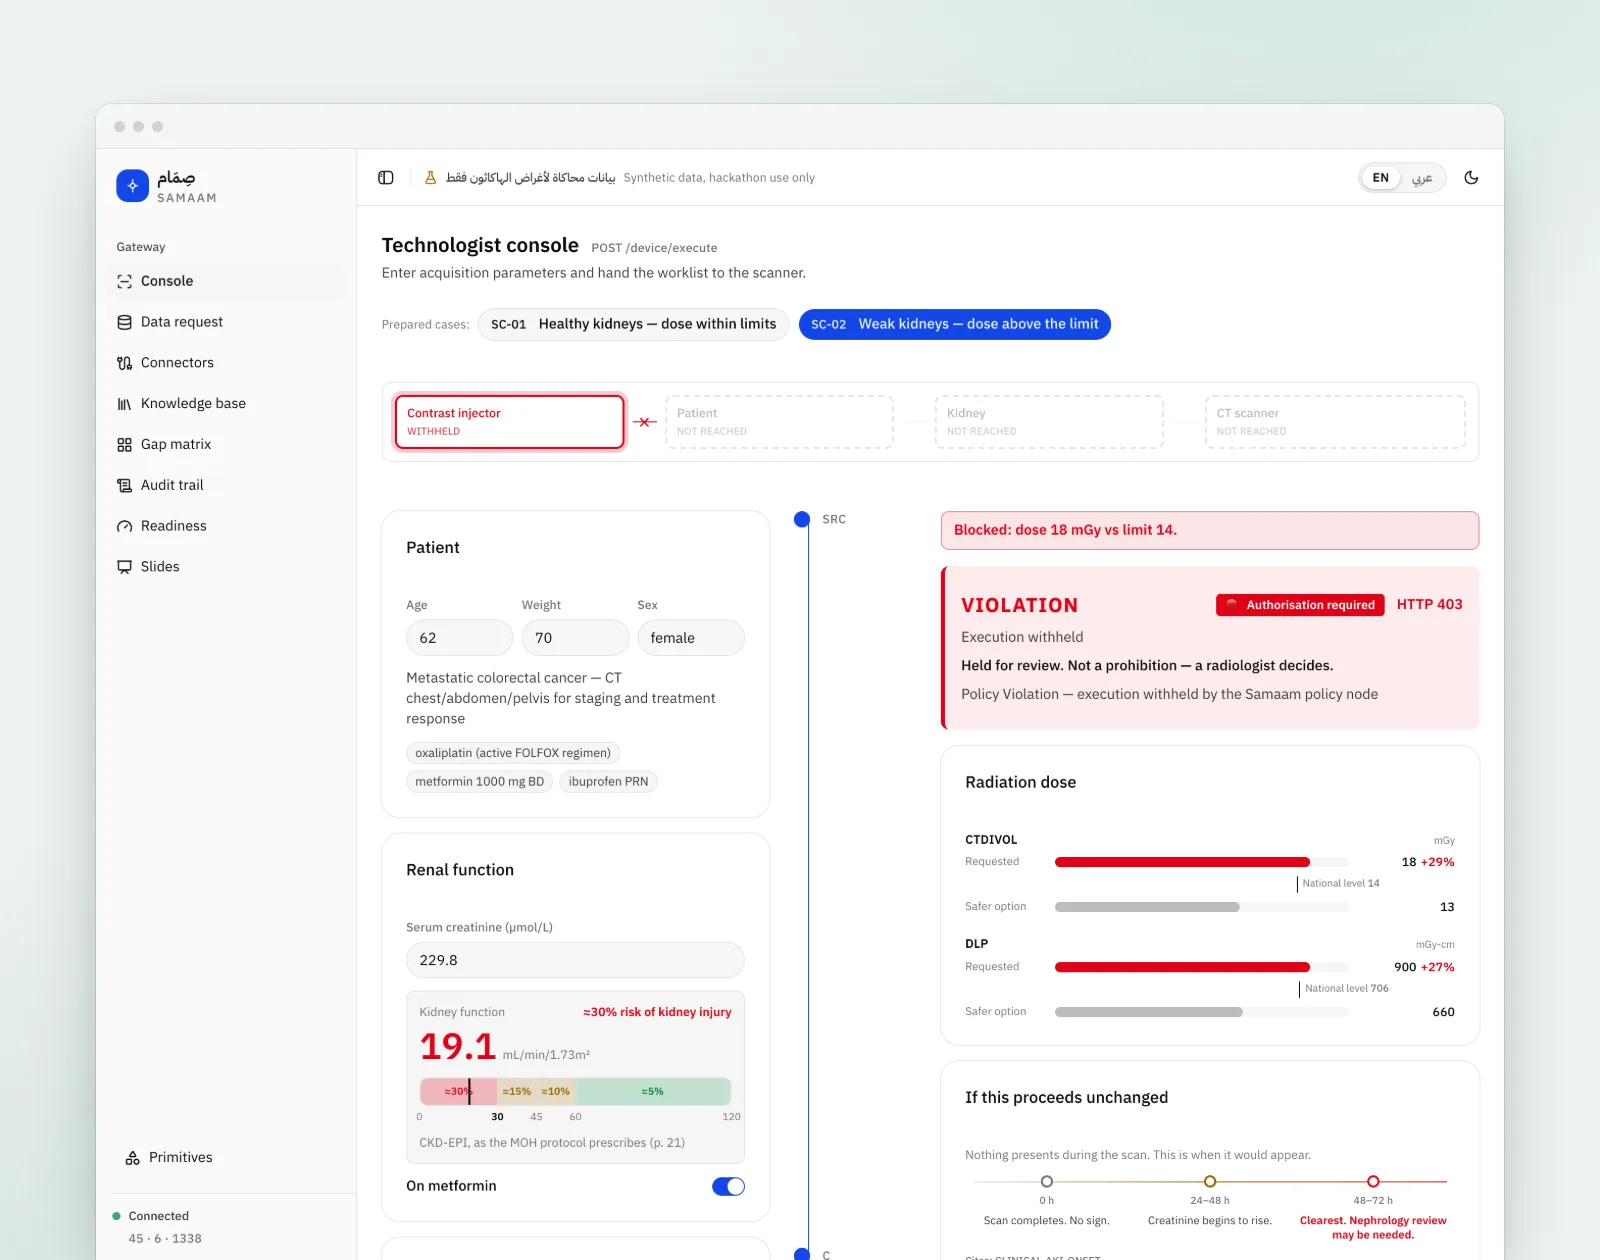Click the Age input field
Viewport: 1600px width, 1260px height.
point(459,638)
